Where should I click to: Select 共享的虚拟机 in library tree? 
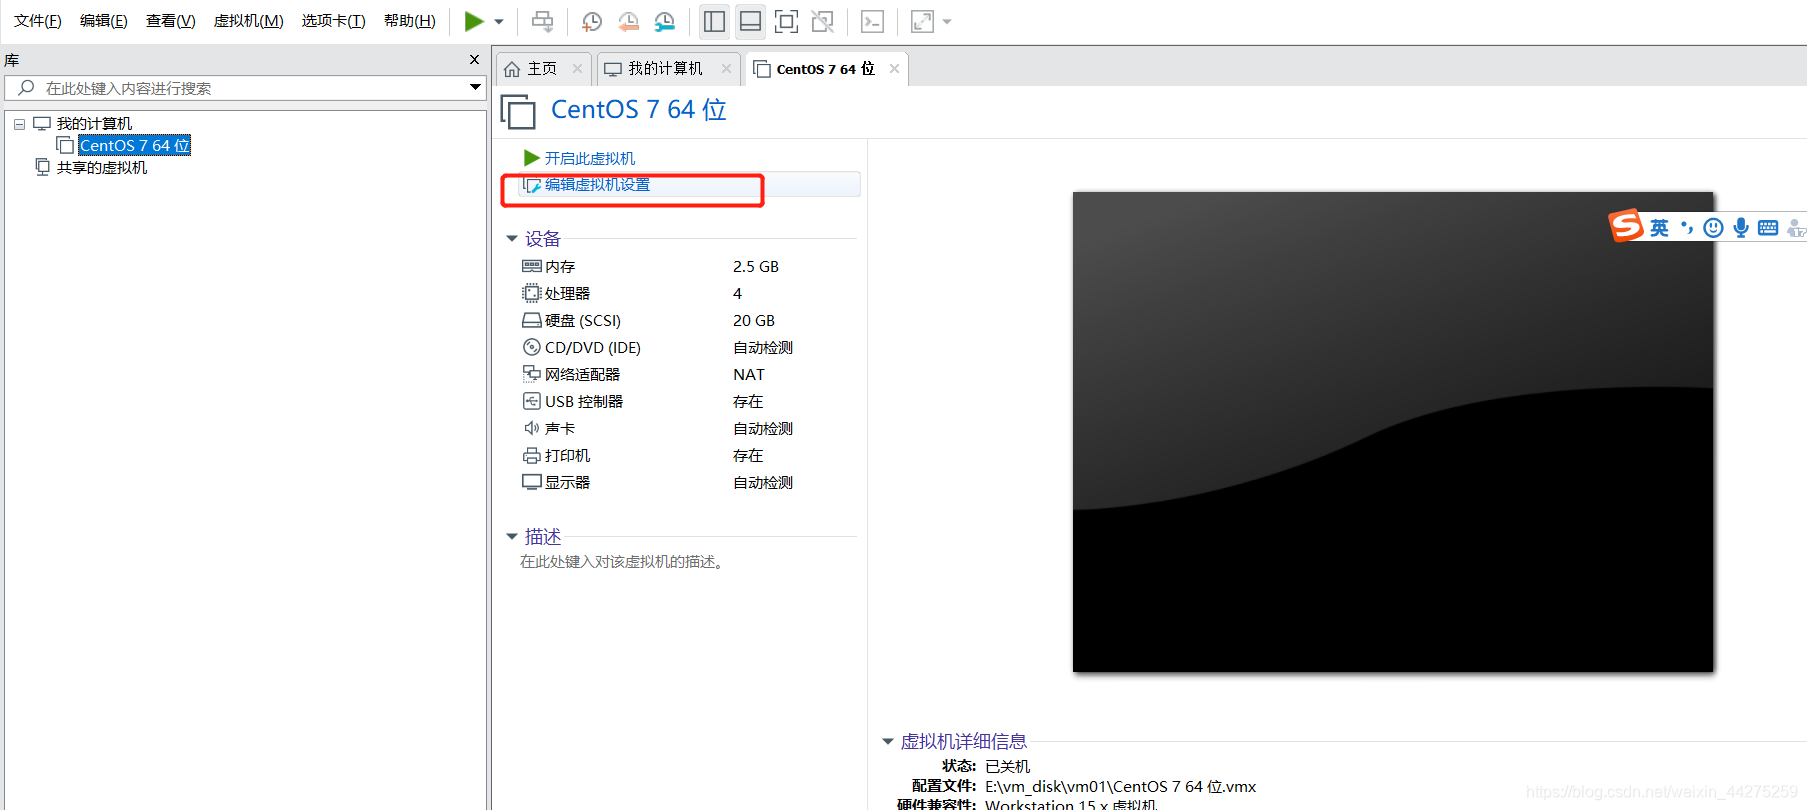pos(101,168)
